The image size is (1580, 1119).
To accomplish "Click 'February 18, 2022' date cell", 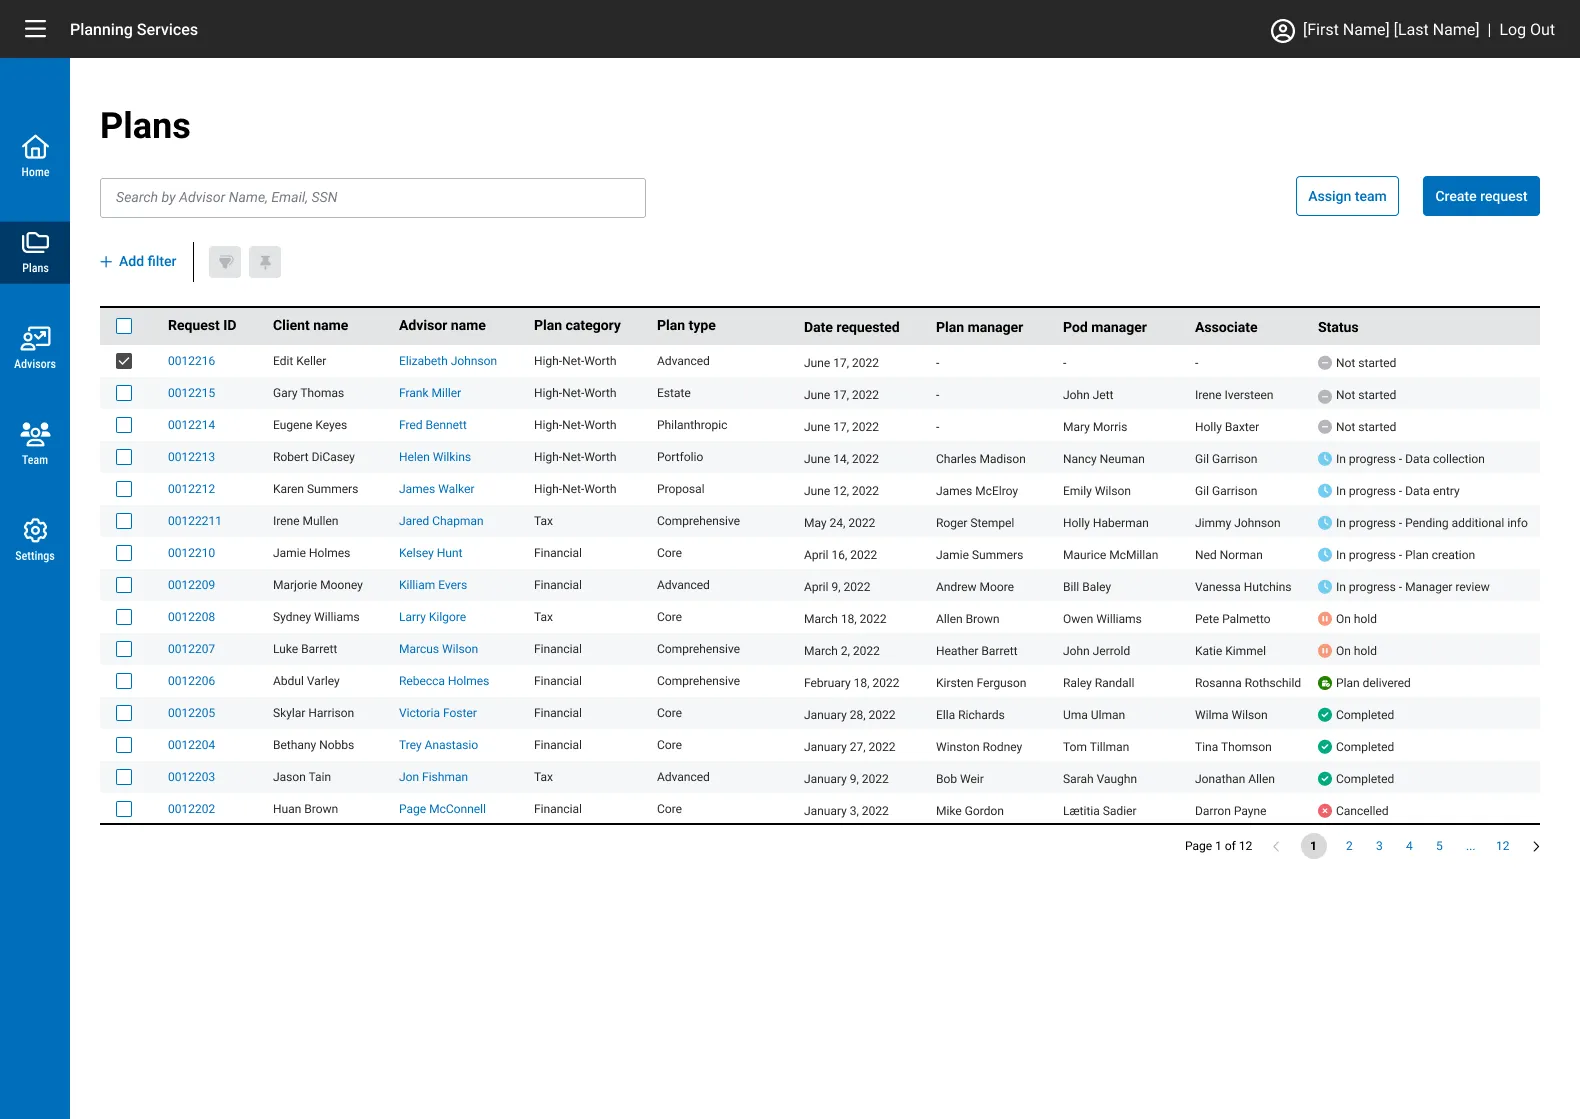I will pos(851,683).
